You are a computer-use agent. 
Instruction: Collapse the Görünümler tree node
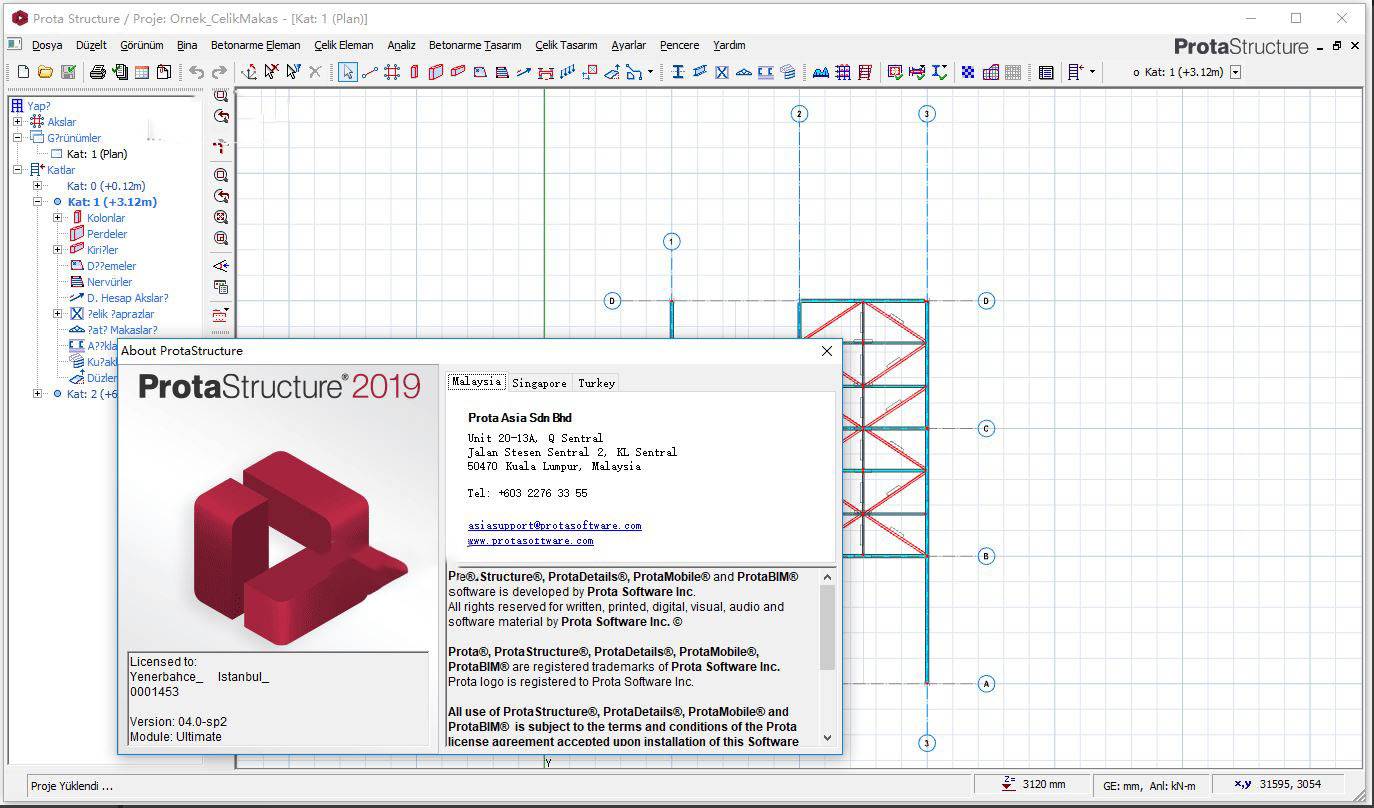coord(17,138)
